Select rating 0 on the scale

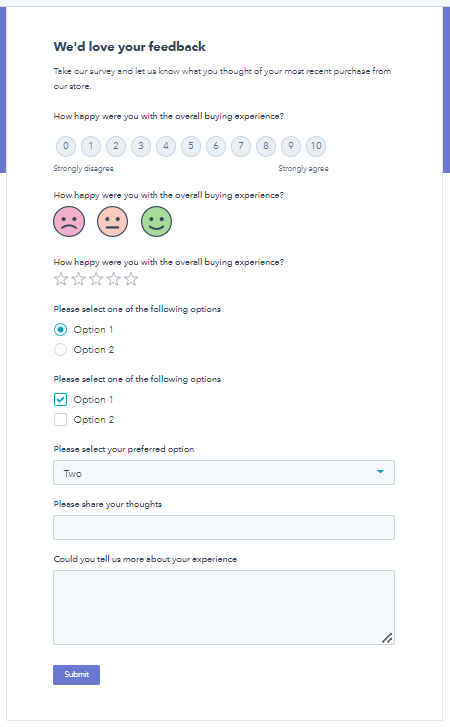click(x=66, y=147)
